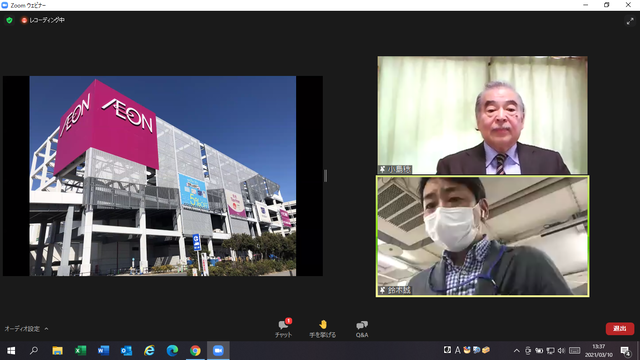Click the name label on the bottom video
Viewport: 640px width, 360px height.
[x=395, y=290]
